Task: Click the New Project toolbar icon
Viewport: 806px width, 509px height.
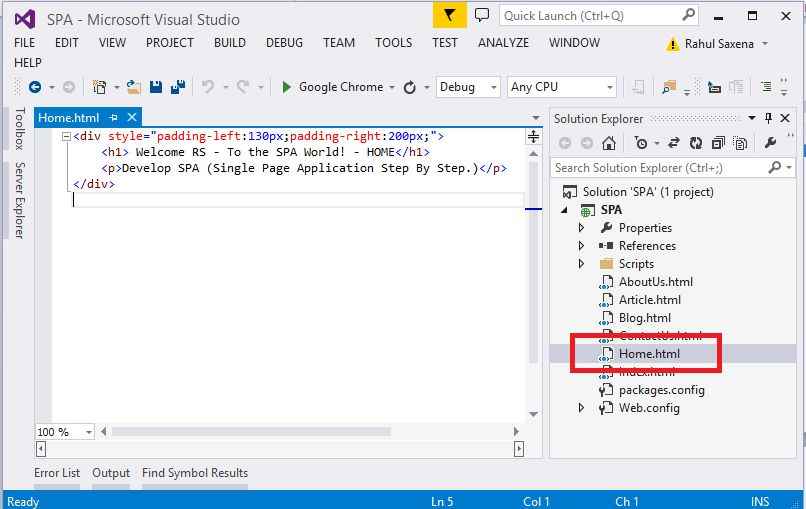Action: pos(99,87)
